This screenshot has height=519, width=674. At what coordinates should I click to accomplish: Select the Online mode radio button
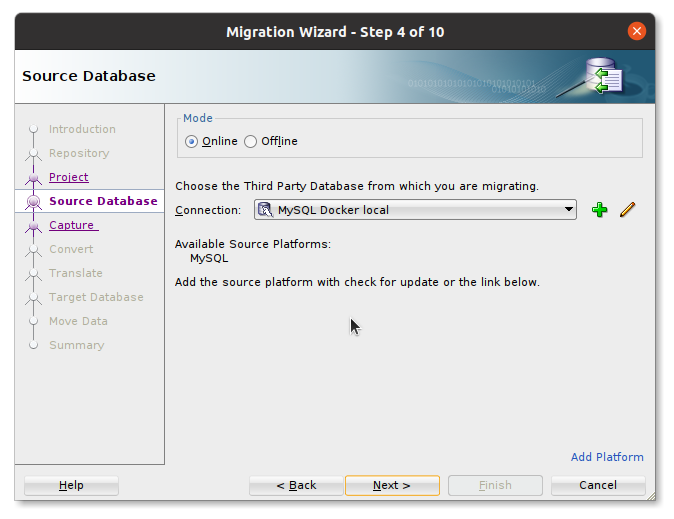click(x=192, y=142)
